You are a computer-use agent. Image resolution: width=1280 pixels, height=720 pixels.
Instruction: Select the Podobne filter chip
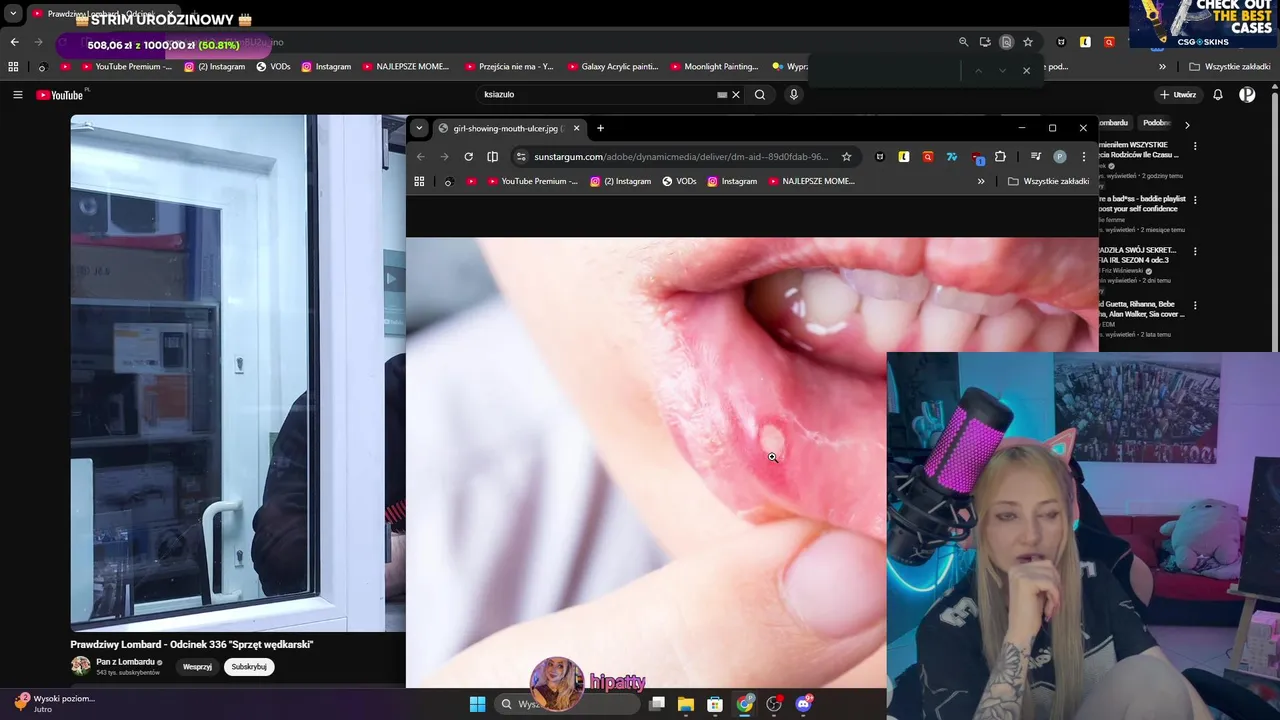click(x=1157, y=123)
